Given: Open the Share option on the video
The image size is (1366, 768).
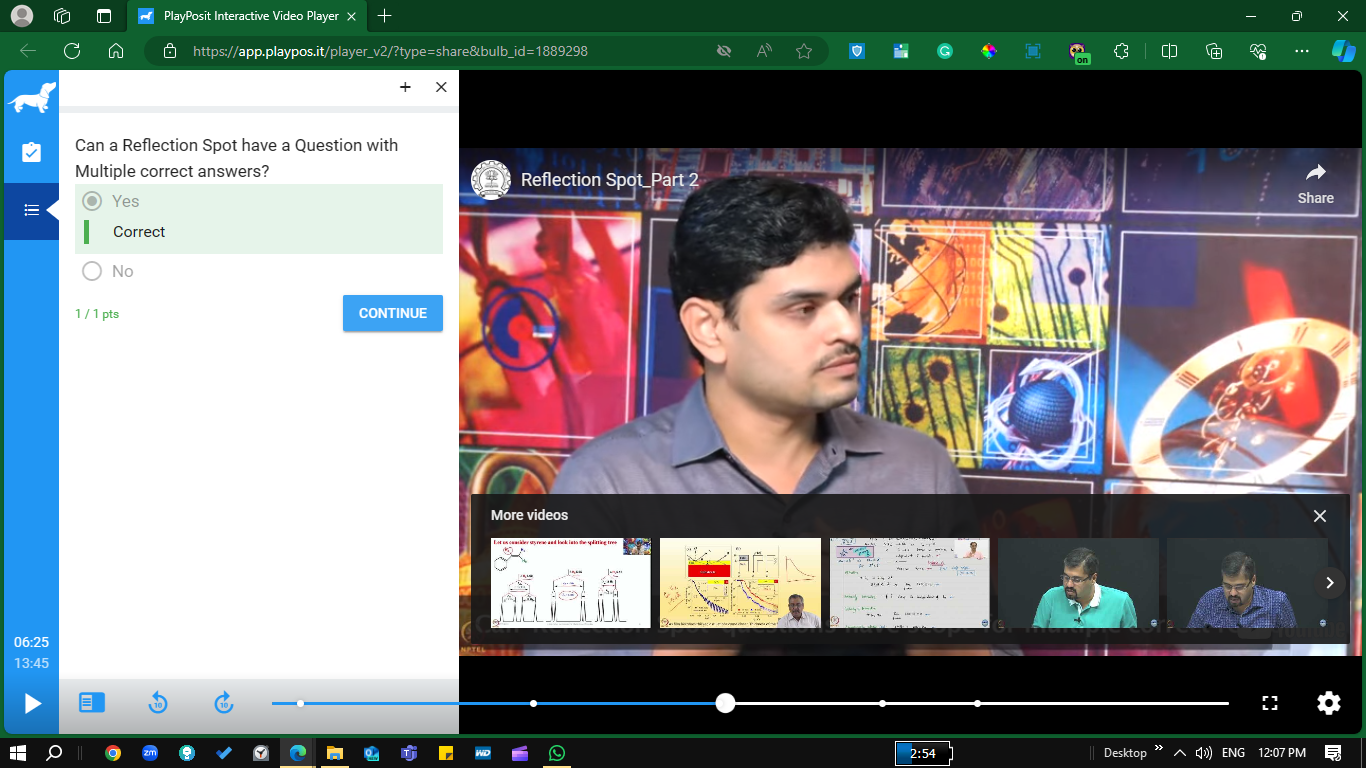Looking at the screenshot, I should point(1315,186).
